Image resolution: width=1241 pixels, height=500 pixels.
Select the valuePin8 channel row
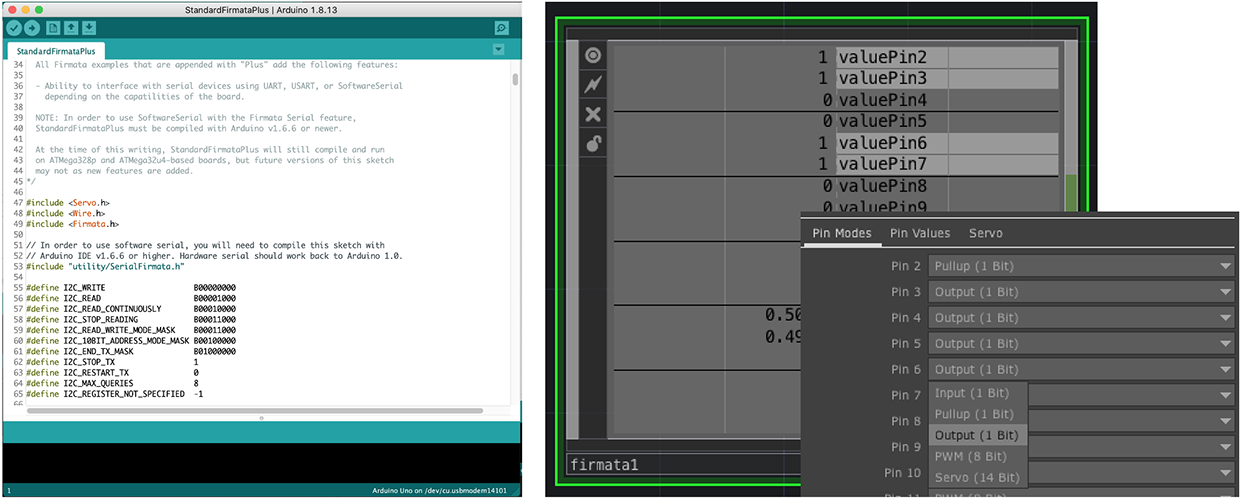tap(835, 186)
